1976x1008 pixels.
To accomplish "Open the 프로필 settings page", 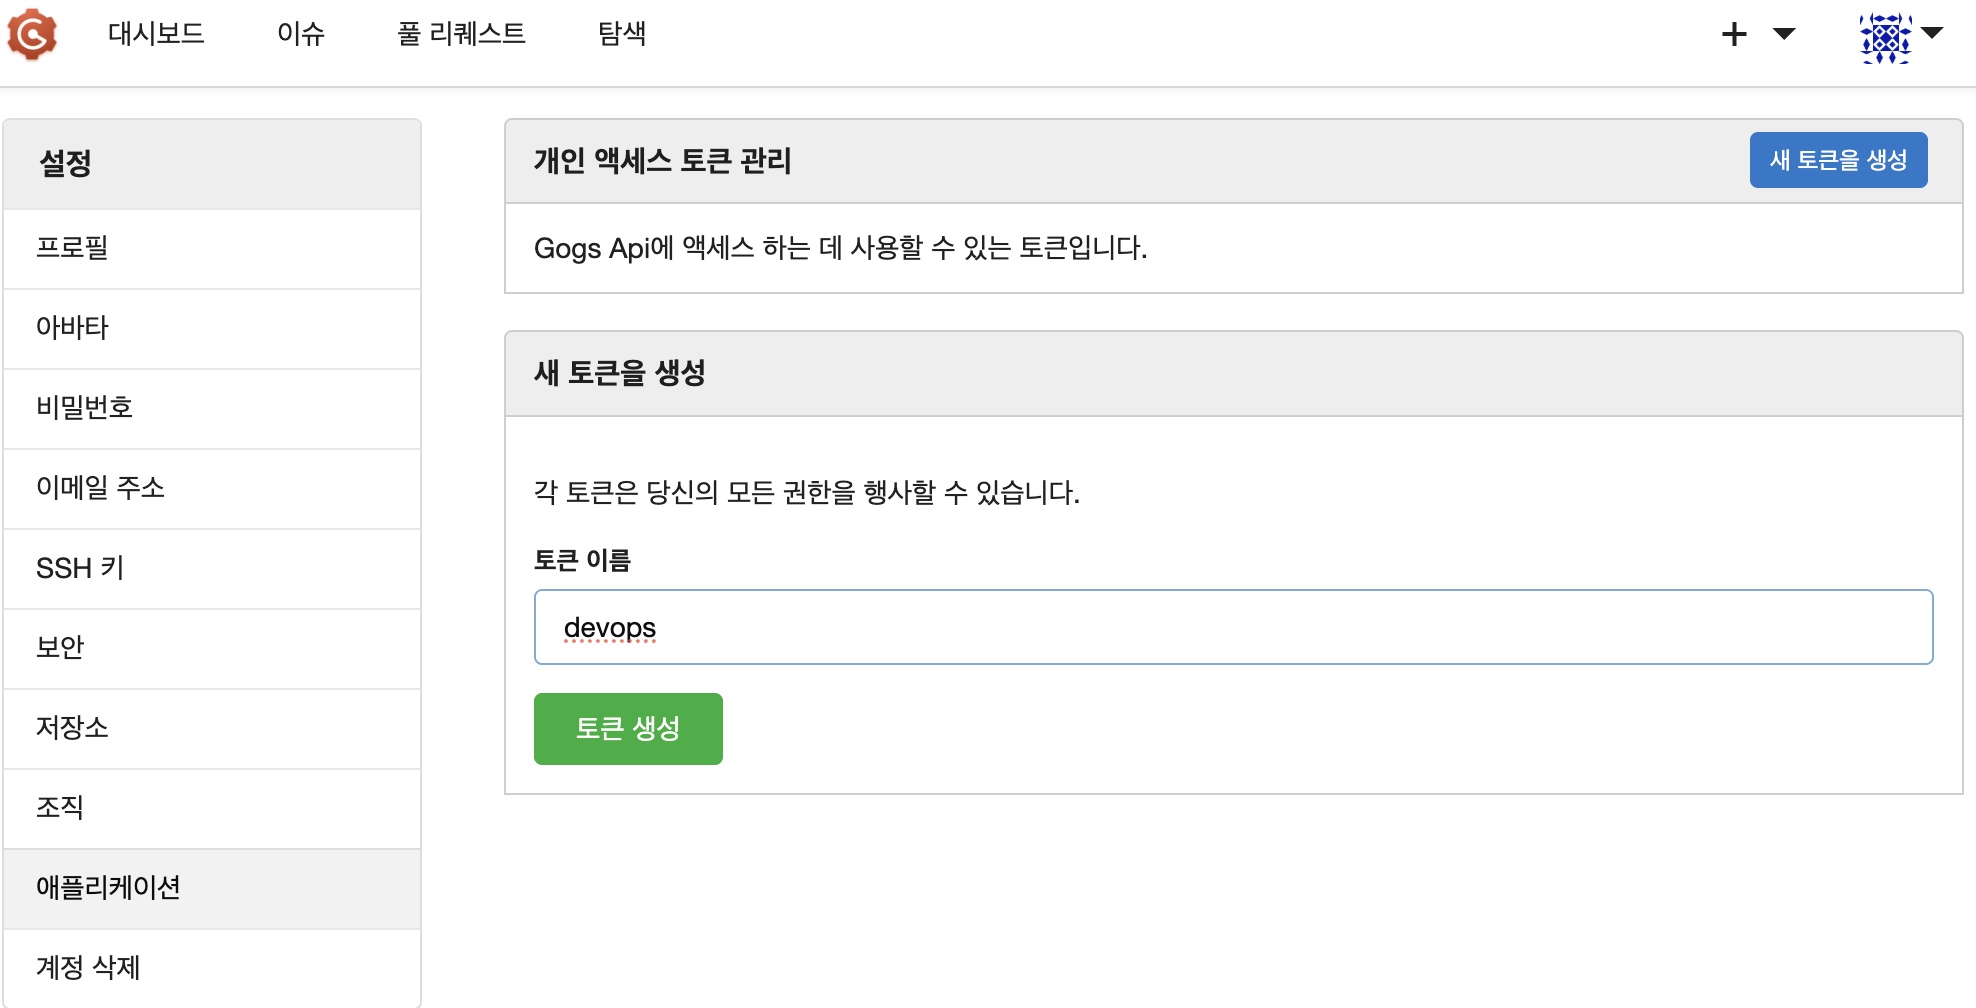I will (212, 248).
